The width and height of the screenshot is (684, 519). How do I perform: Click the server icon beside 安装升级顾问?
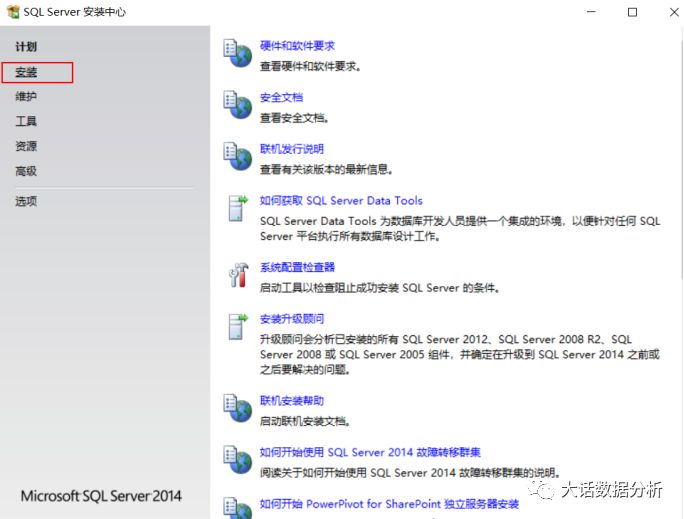(x=238, y=326)
